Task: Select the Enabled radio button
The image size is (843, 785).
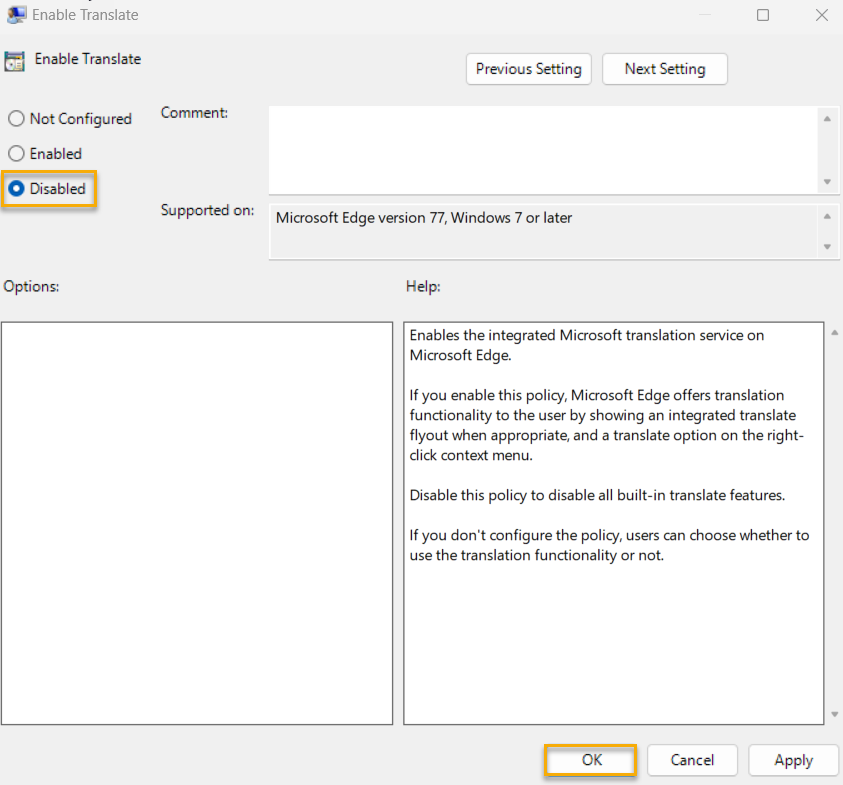Action: [x=16, y=153]
